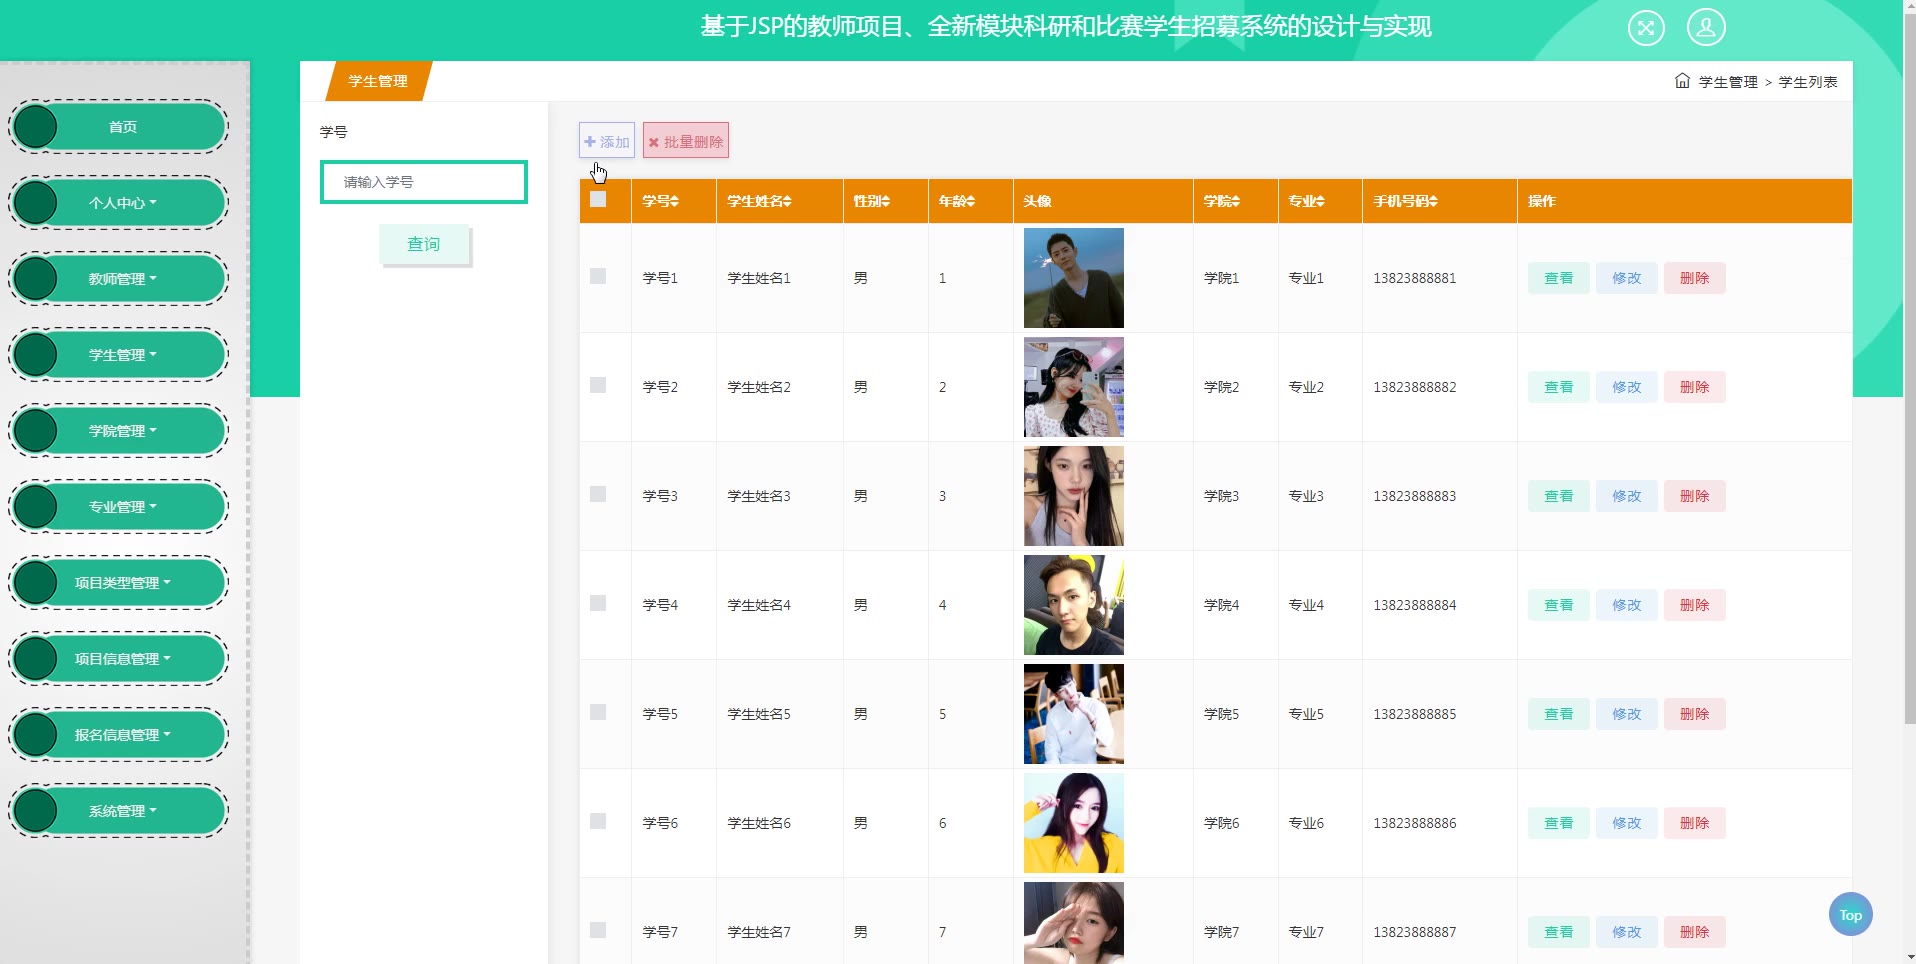Click the round icon beside 系统管理

[x=36, y=811]
